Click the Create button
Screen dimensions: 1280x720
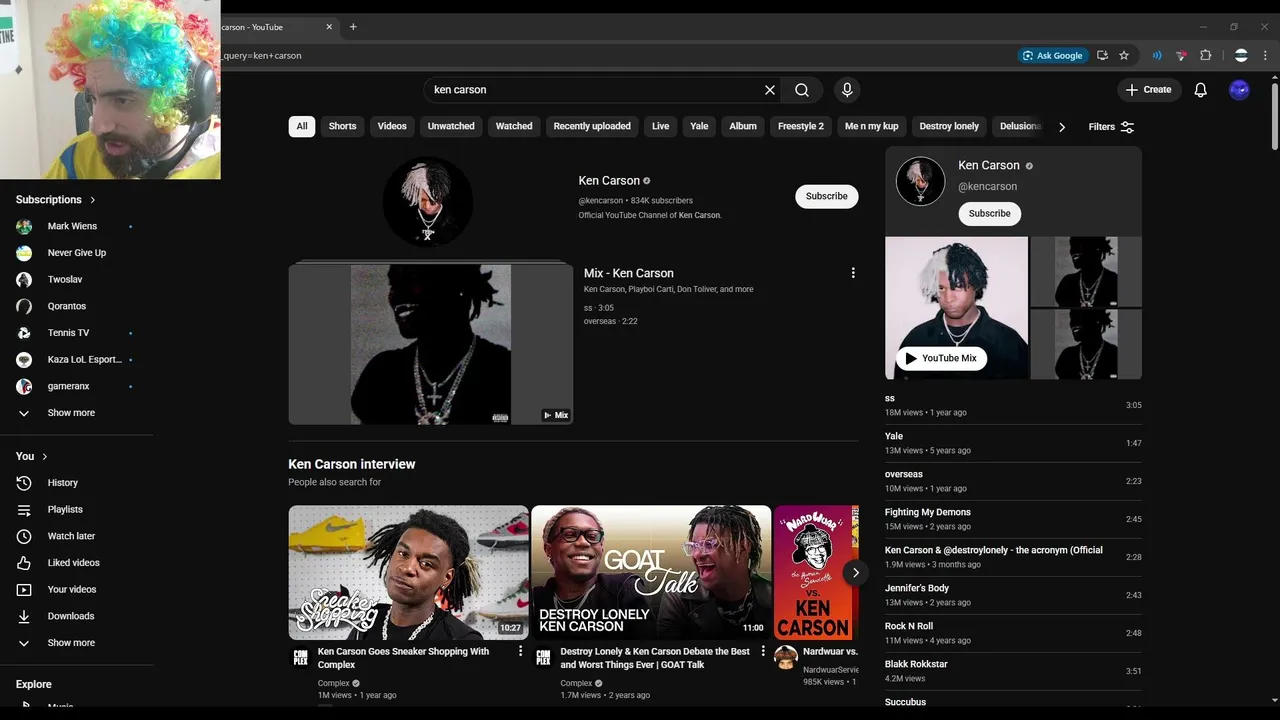[x=1149, y=90]
